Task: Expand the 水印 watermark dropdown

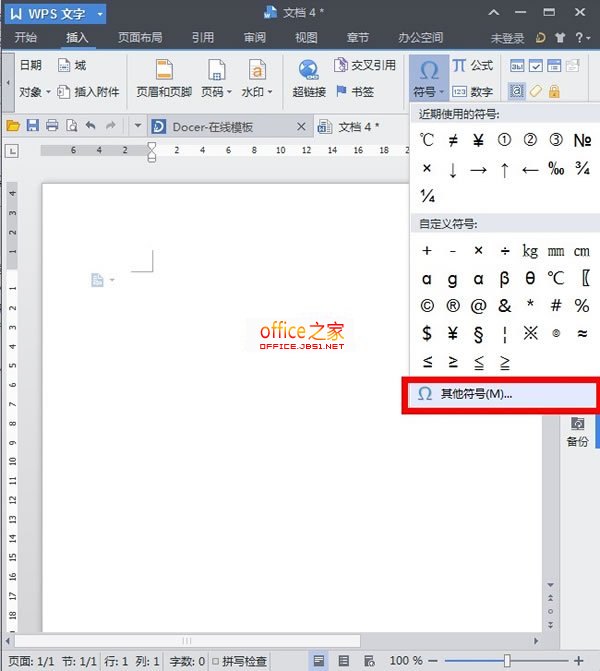Action: point(257,92)
